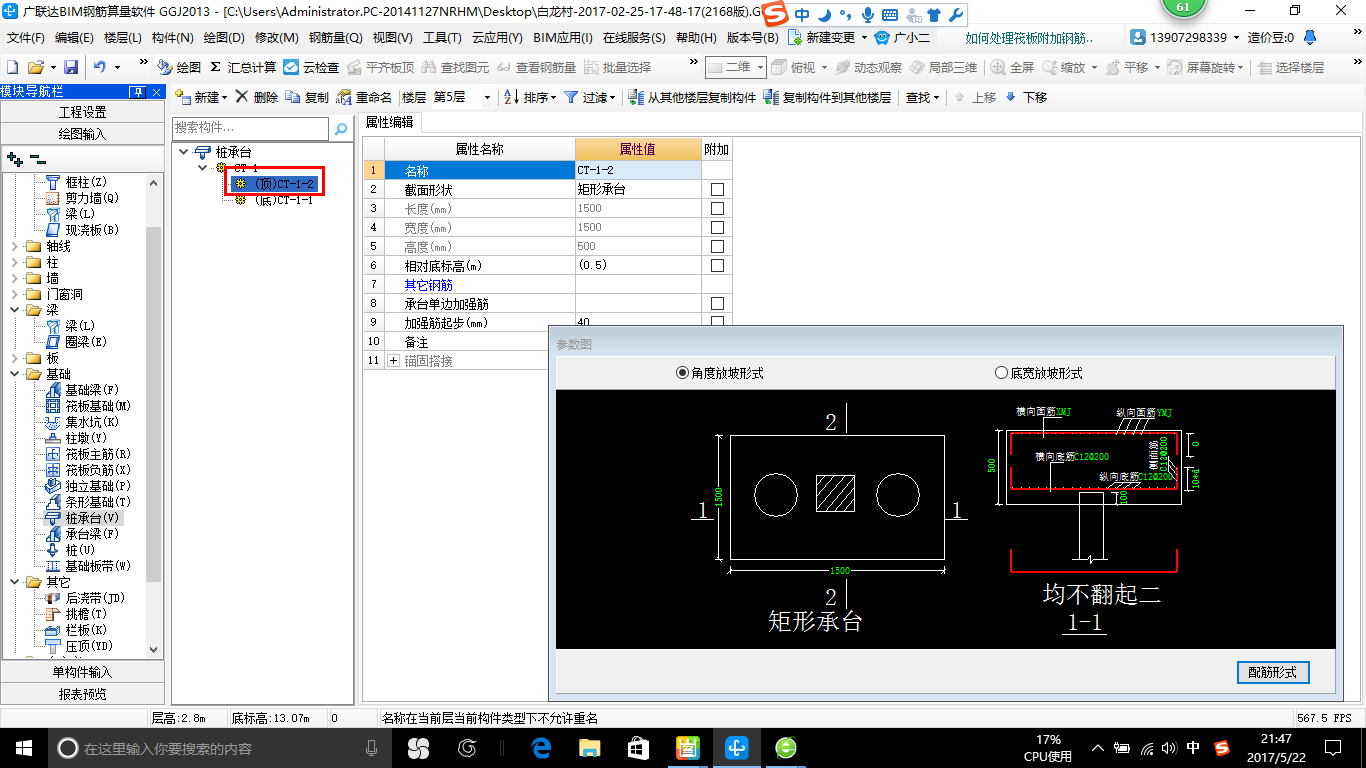Undo the last action
The height and width of the screenshot is (768, 1366).
click(100, 67)
